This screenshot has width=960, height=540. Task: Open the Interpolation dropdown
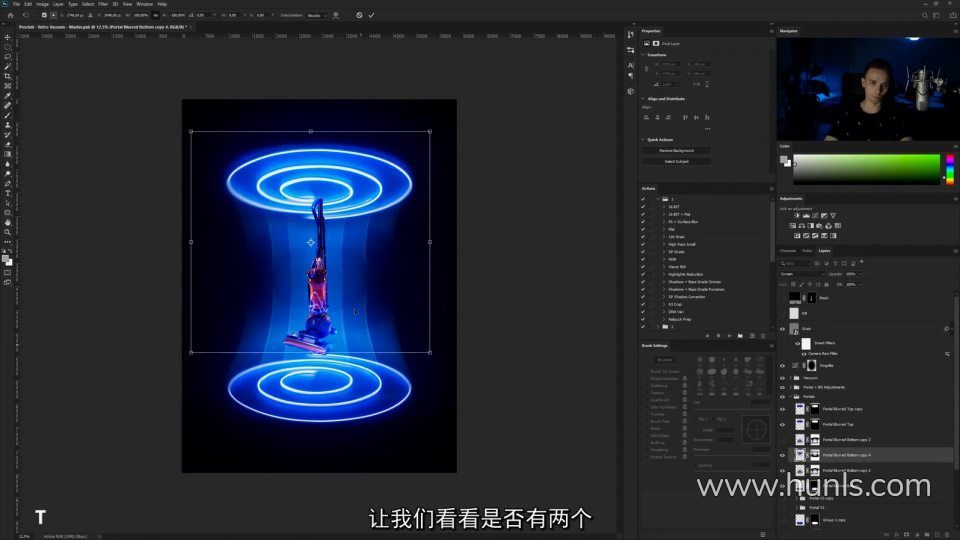317,15
